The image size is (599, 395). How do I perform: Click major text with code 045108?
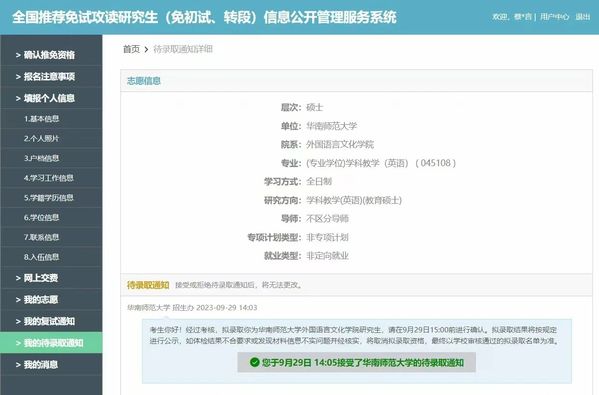[x=381, y=163]
